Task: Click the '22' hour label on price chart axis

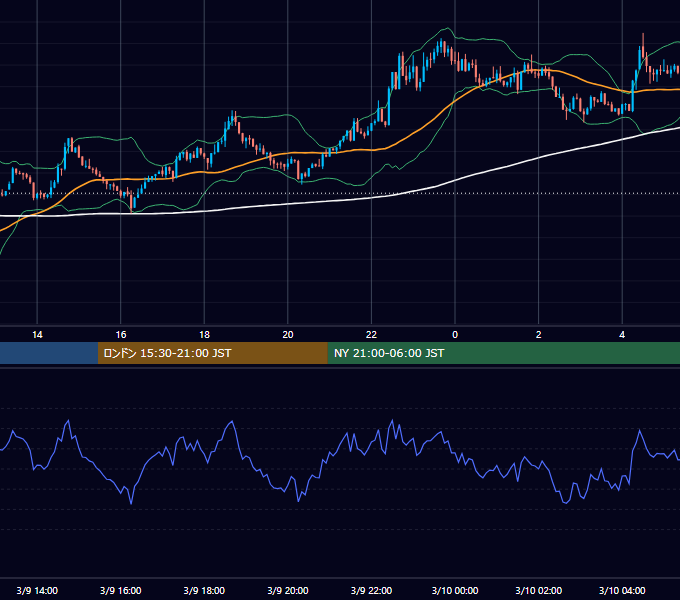Action: (x=371, y=335)
